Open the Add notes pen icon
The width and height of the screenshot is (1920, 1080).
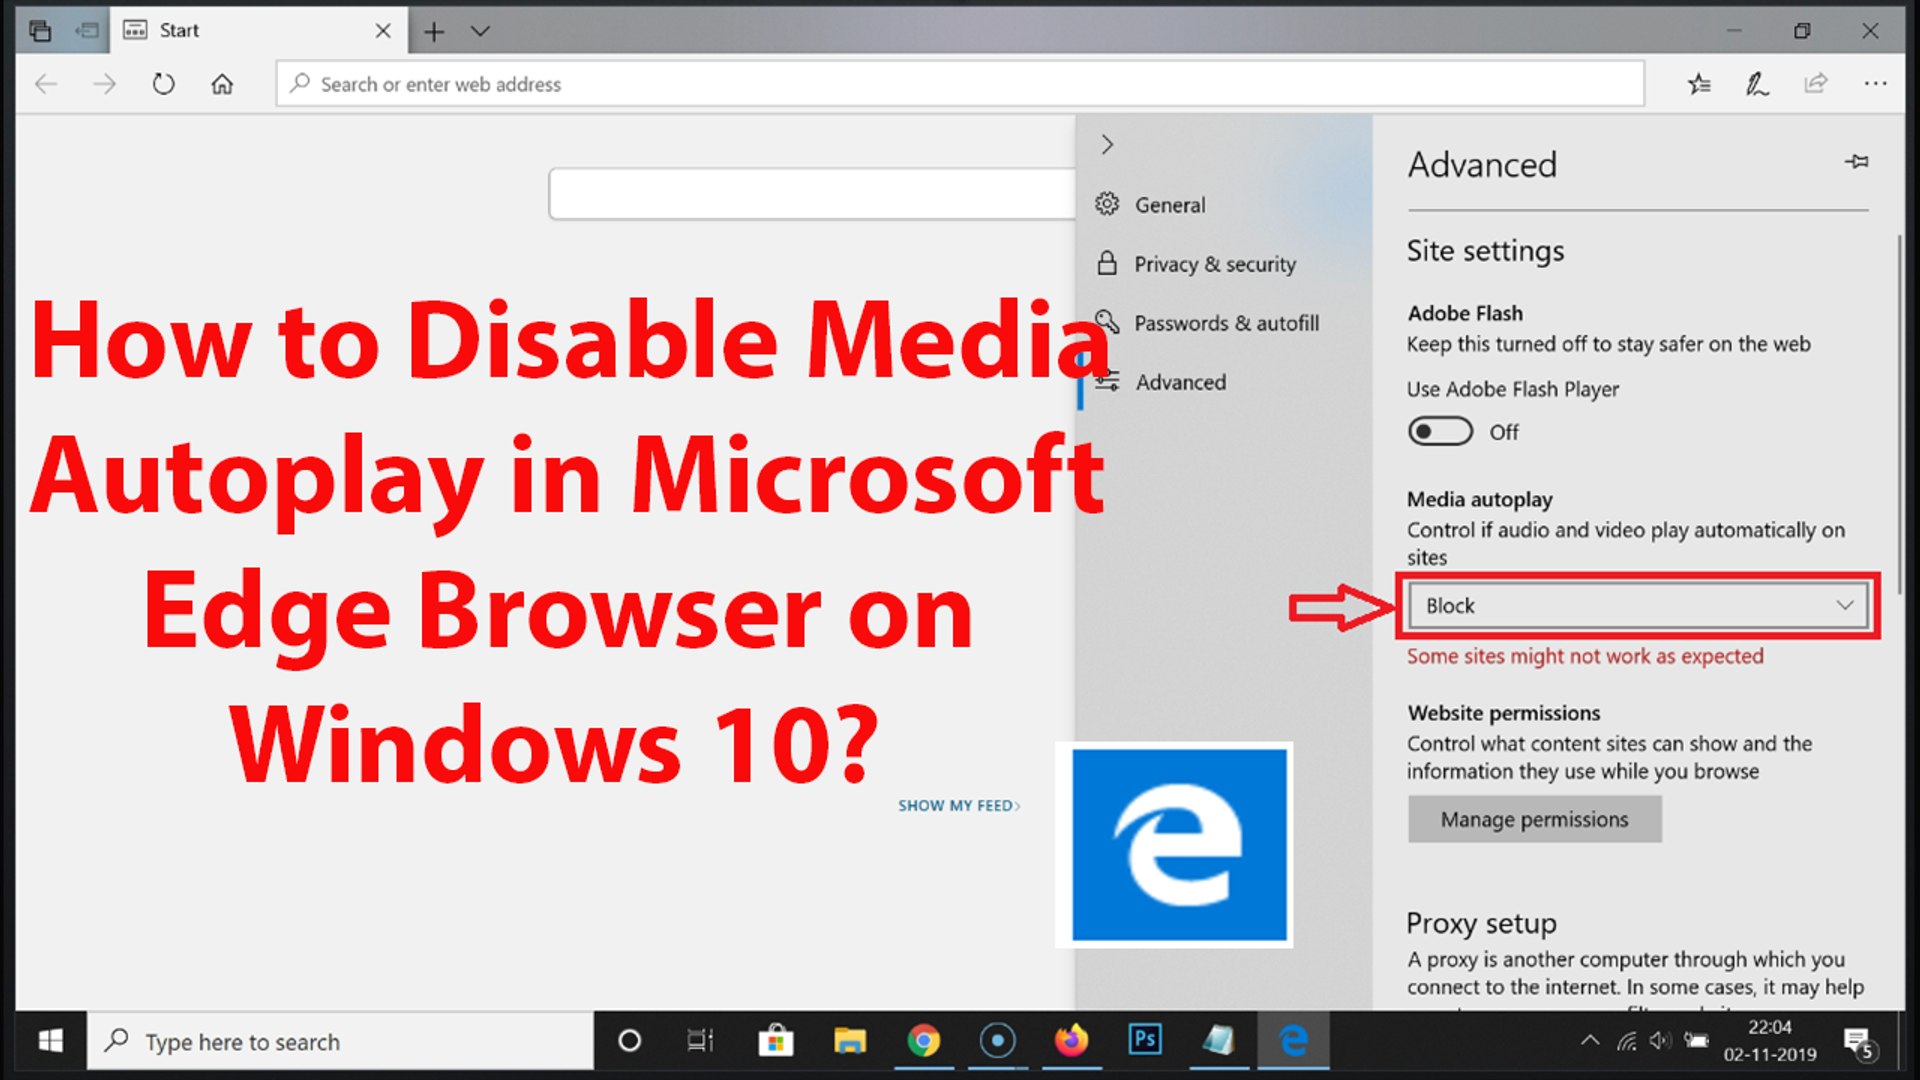(1757, 84)
